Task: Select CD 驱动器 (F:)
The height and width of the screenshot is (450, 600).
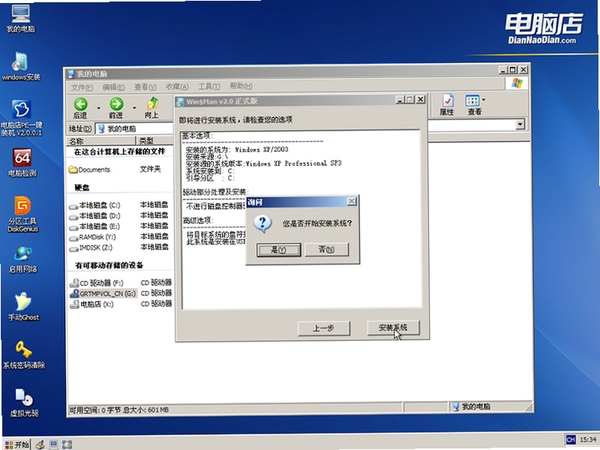Action: click(x=97, y=284)
